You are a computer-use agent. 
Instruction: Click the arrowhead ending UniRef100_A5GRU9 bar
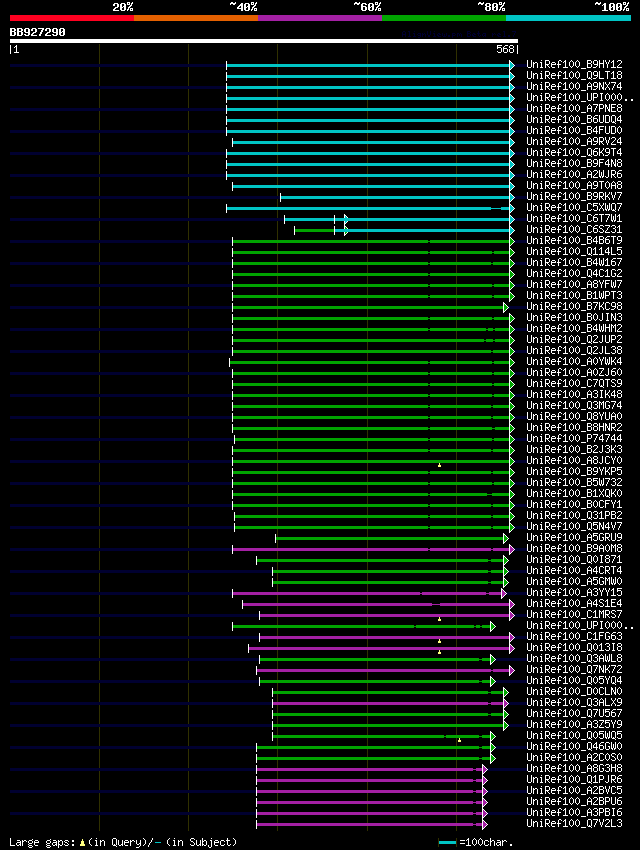click(506, 538)
